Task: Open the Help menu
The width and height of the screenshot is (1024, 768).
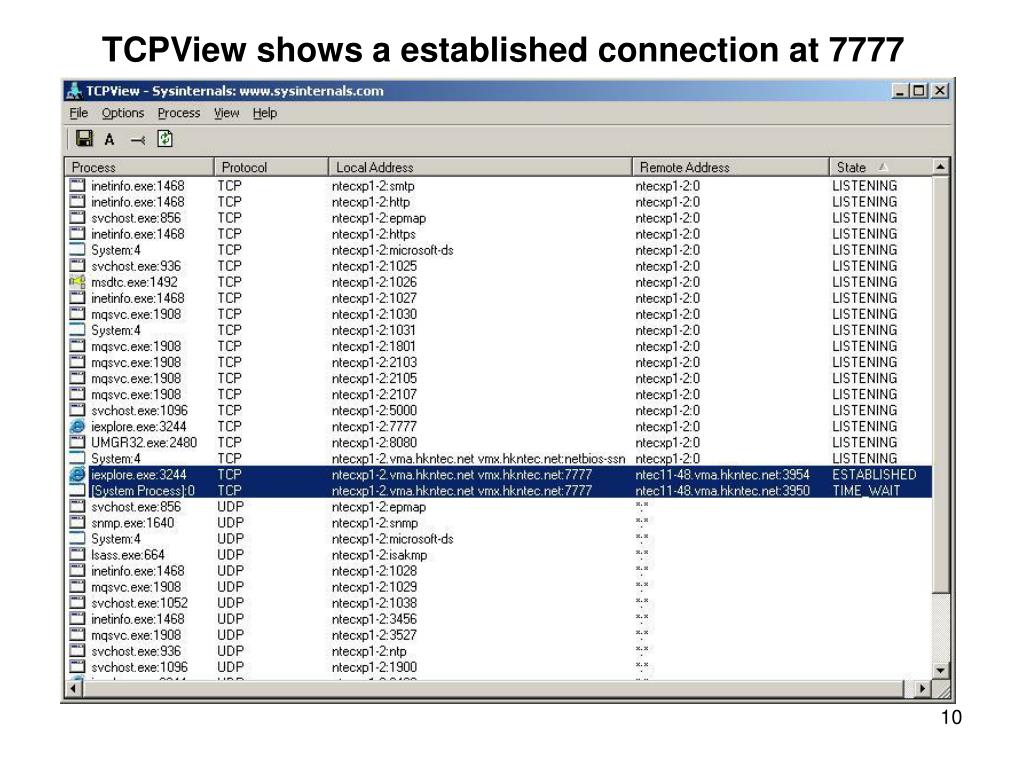Action: tap(264, 113)
